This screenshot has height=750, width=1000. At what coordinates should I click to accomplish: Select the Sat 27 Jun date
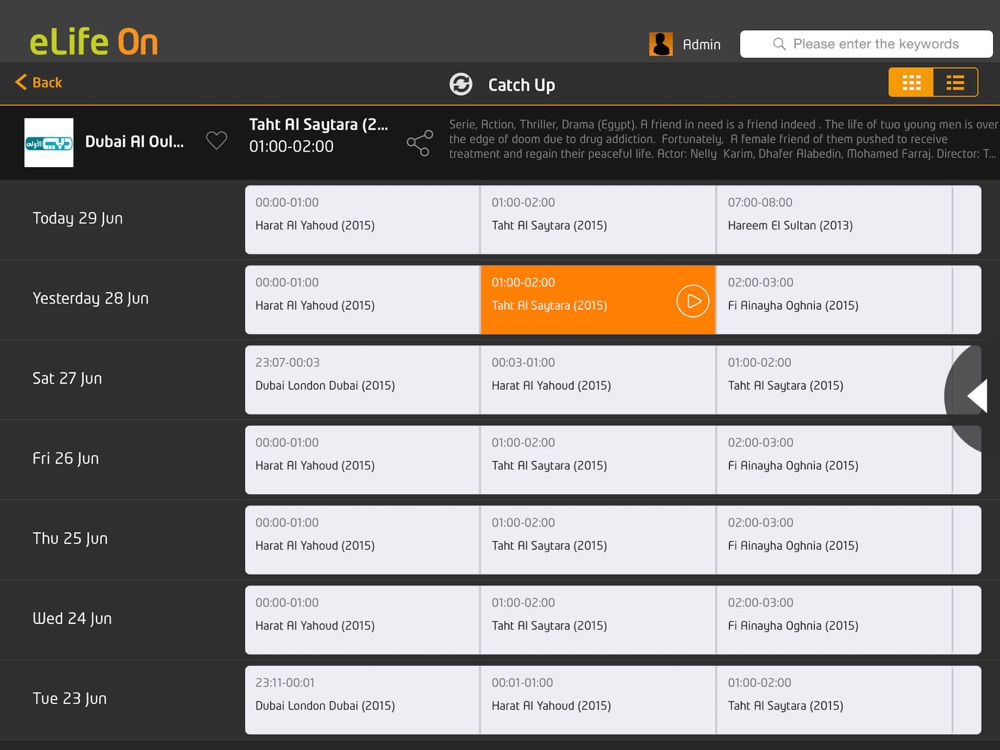pyautogui.click(x=67, y=379)
